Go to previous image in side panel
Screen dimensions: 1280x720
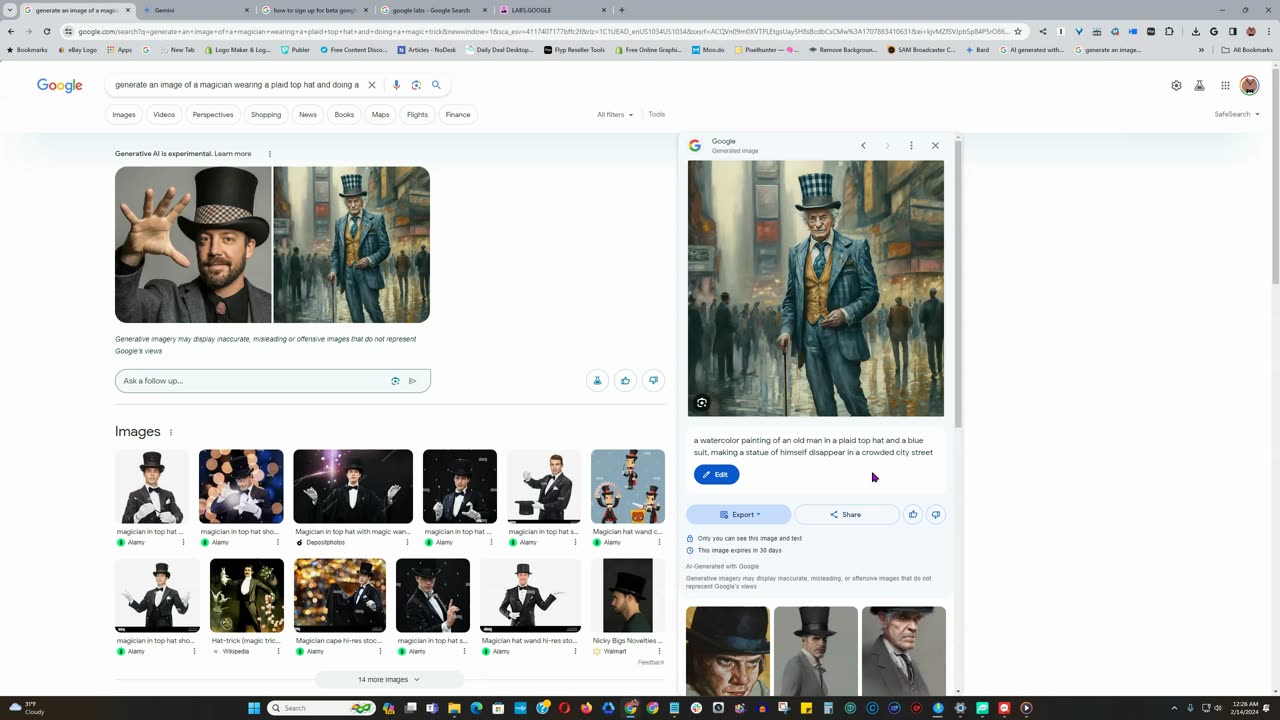[863, 146]
